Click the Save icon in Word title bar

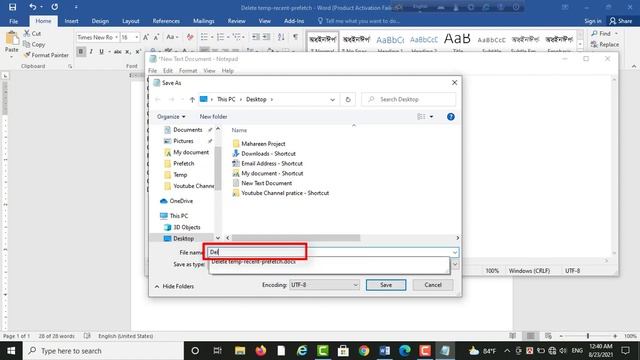[12, 7]
